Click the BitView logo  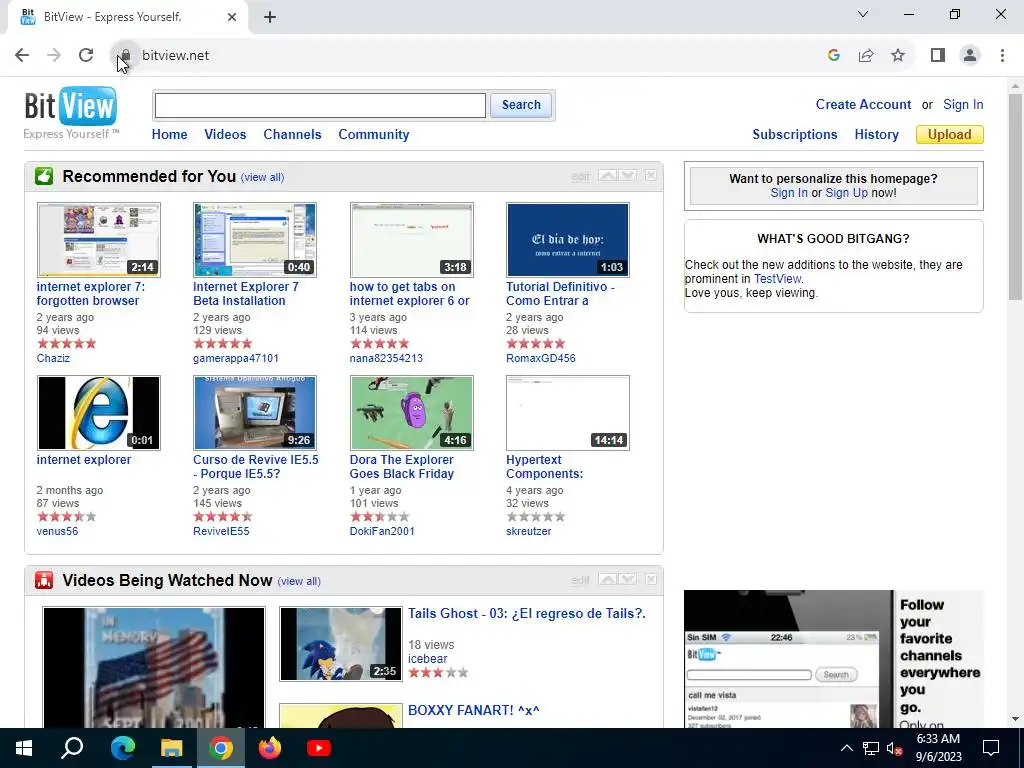pos(71,106)
